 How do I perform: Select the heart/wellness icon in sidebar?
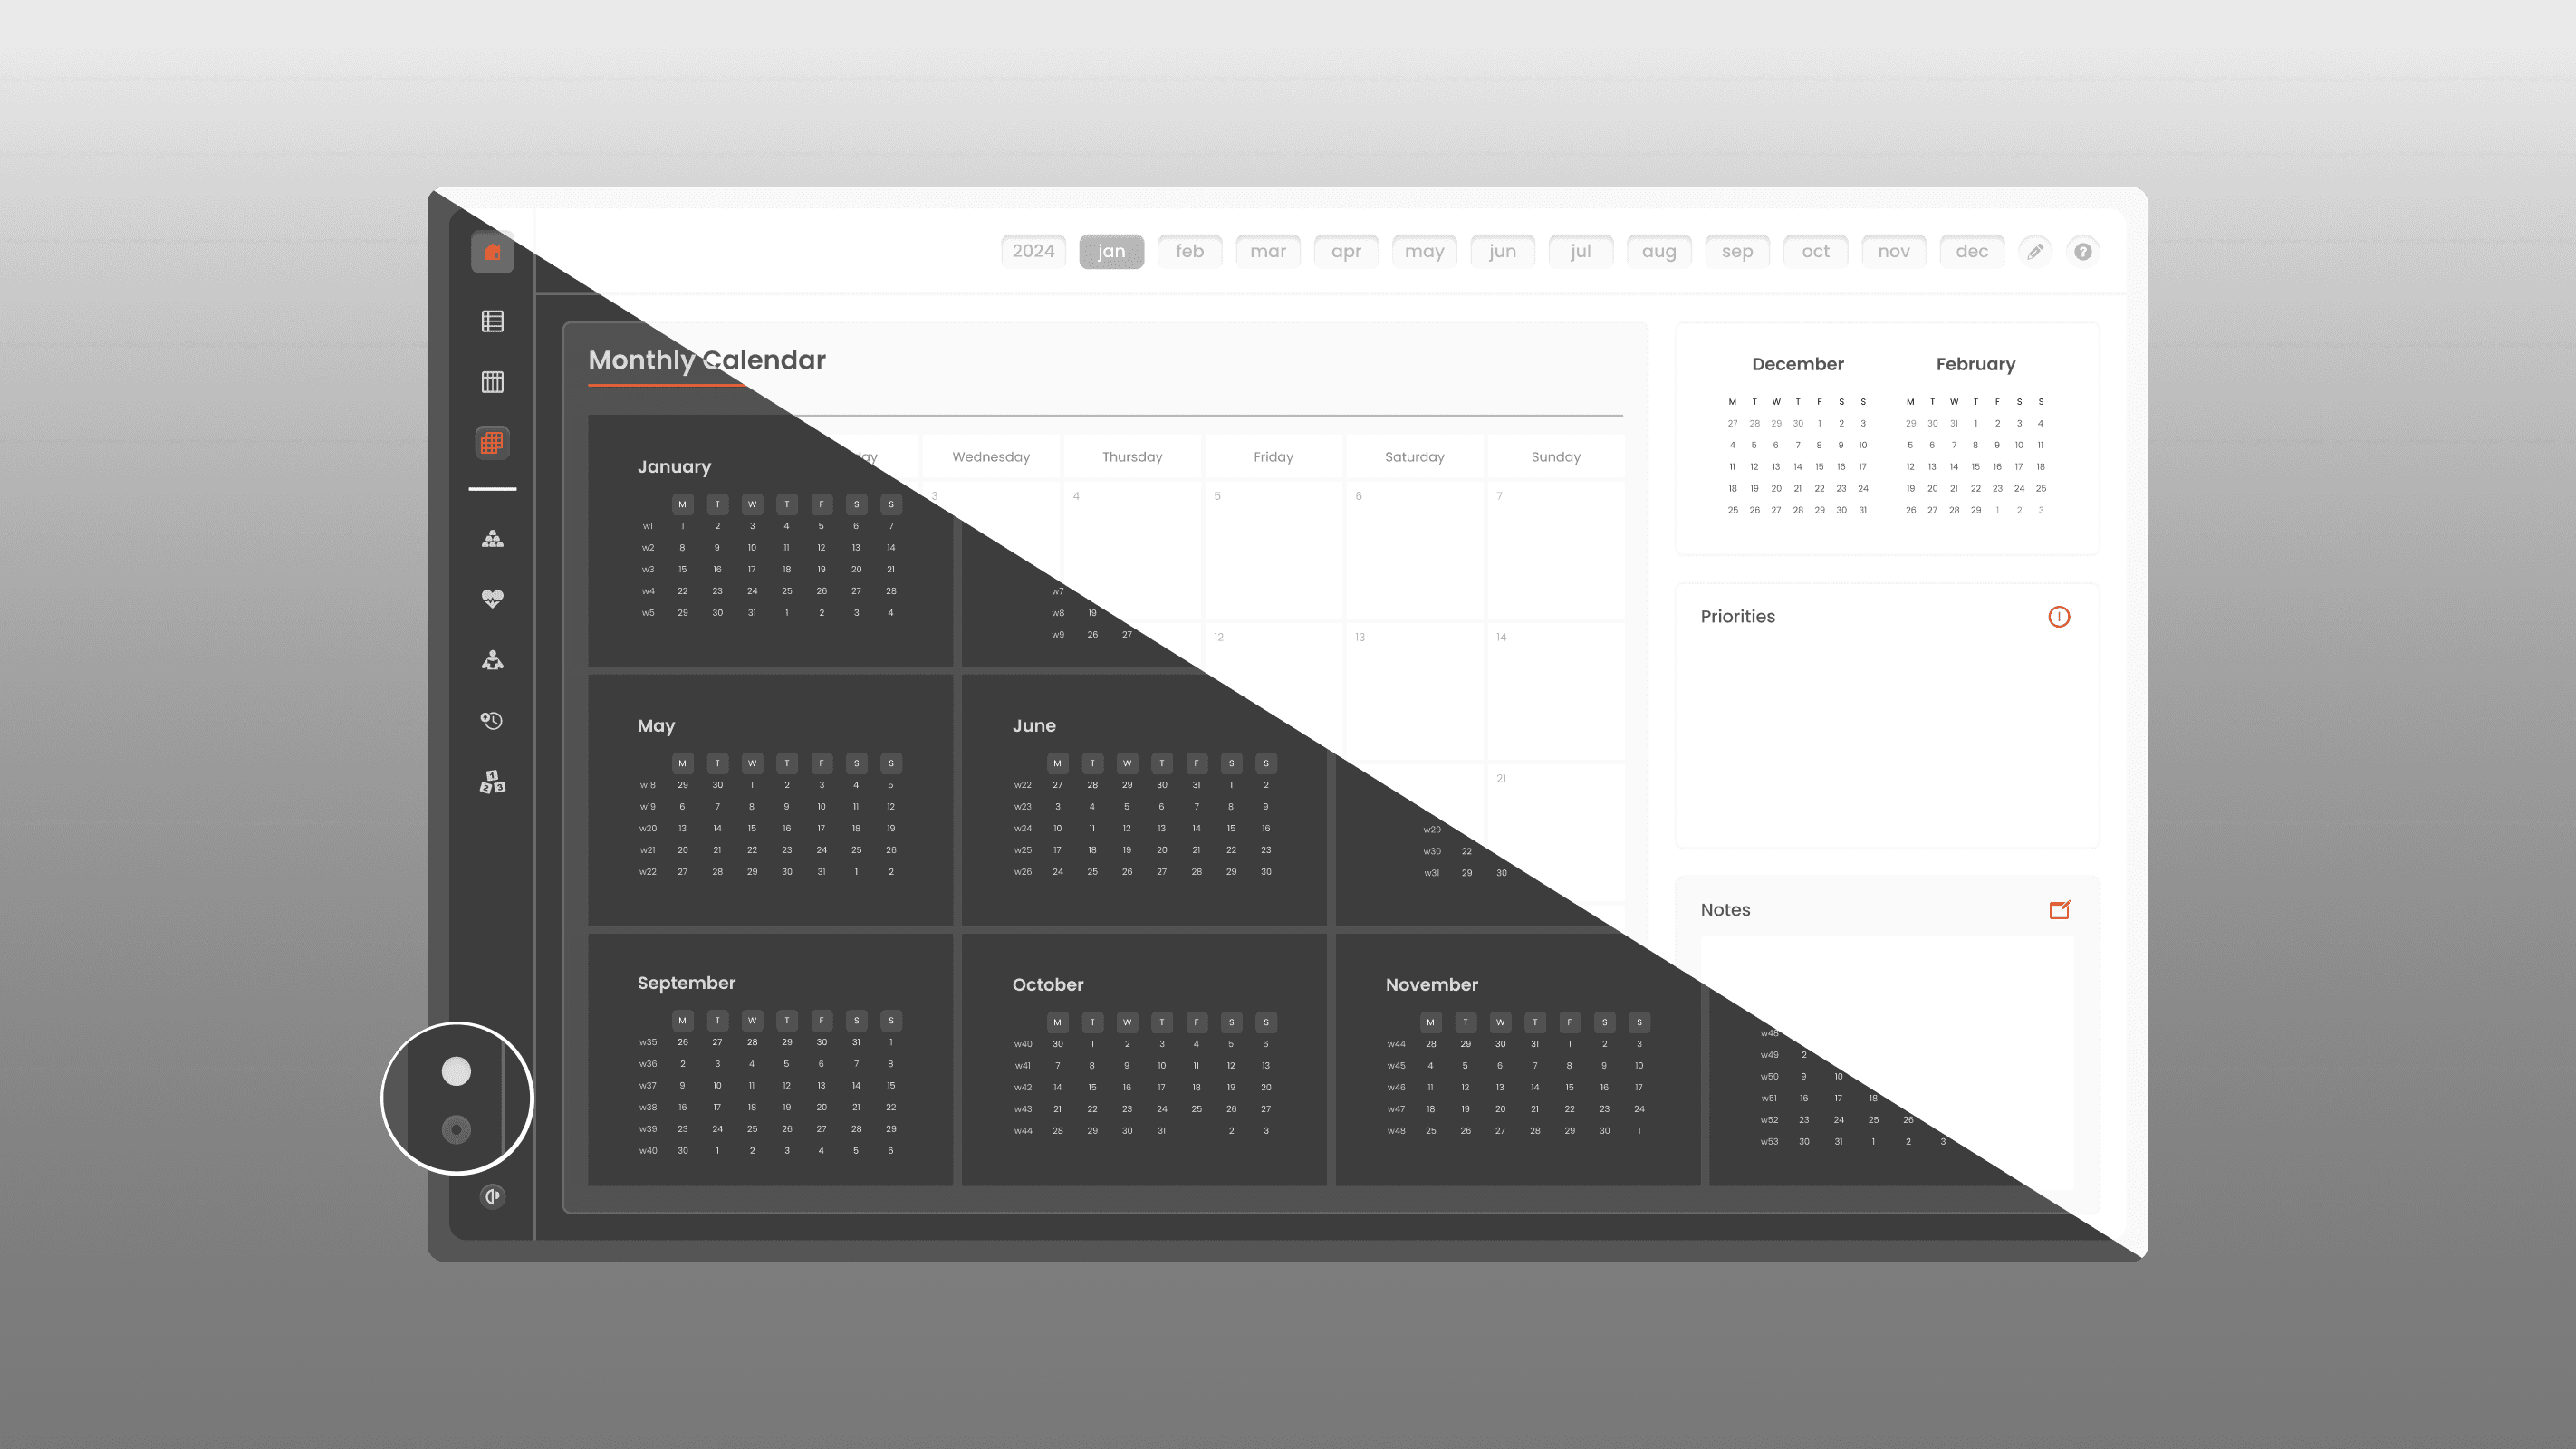[492, 600]
